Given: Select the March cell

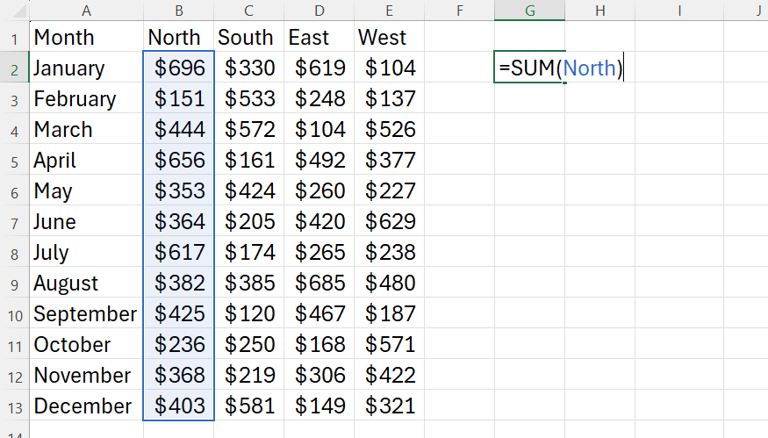Looking at the screenshot, I should [86, 129].
